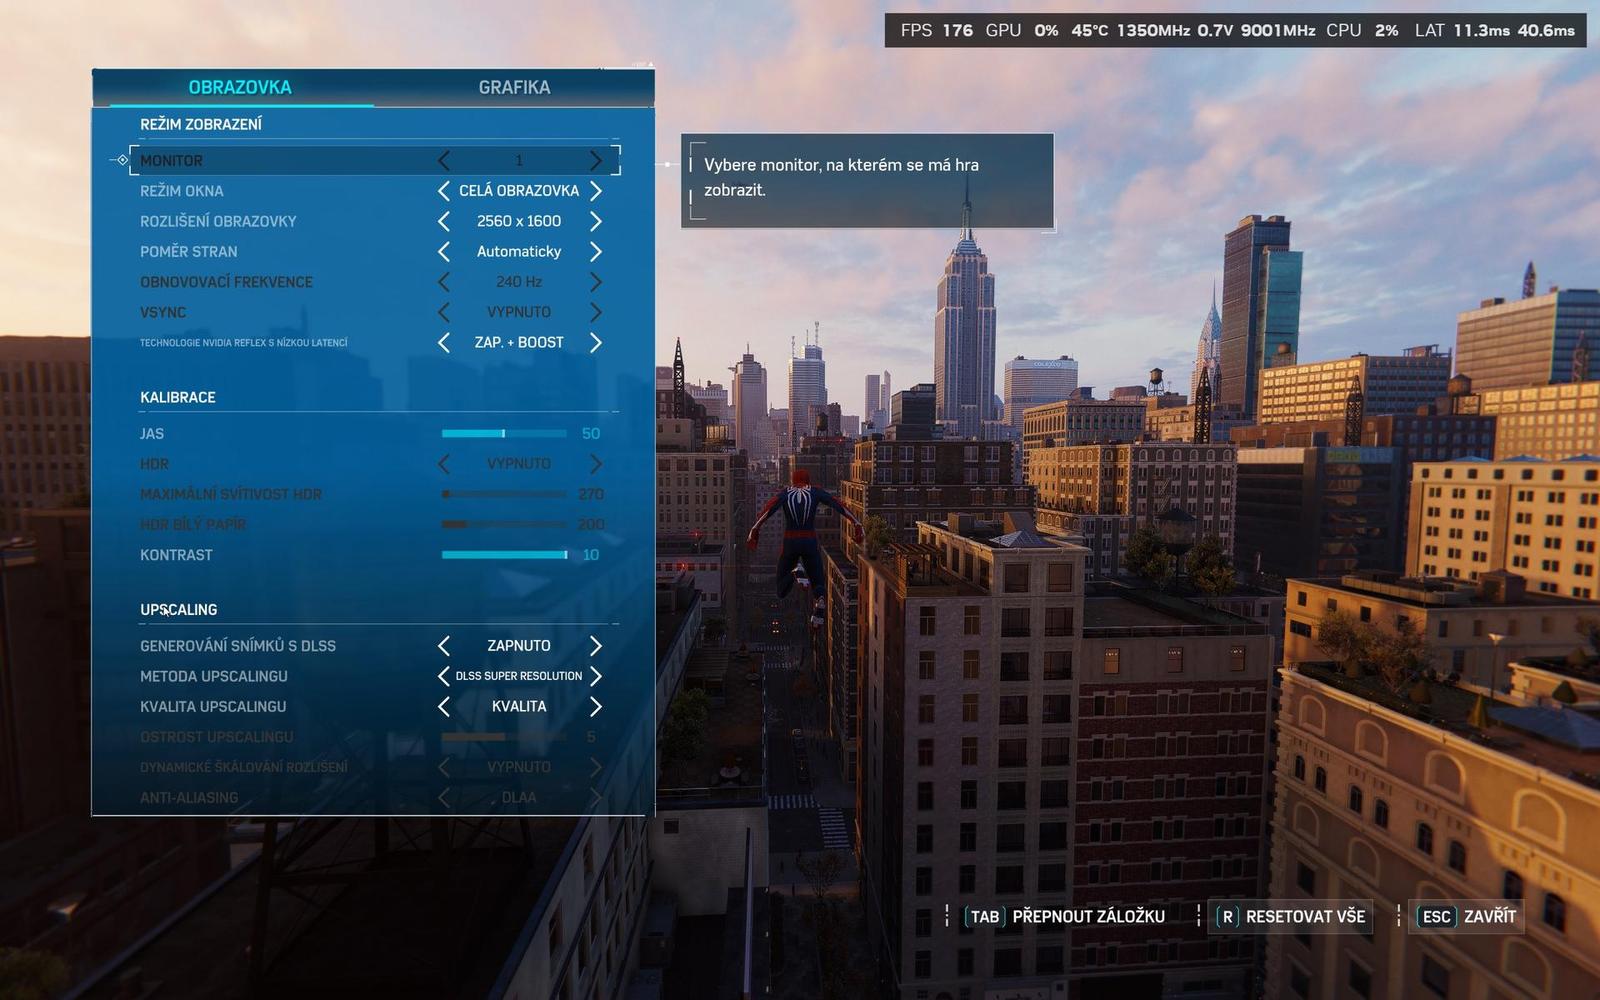Image resolution: width=1600 pixels, height=1000 pixels.
Task: Toggle Generování snímků s DLSS with right arrow
Action: tap(596, 646)
